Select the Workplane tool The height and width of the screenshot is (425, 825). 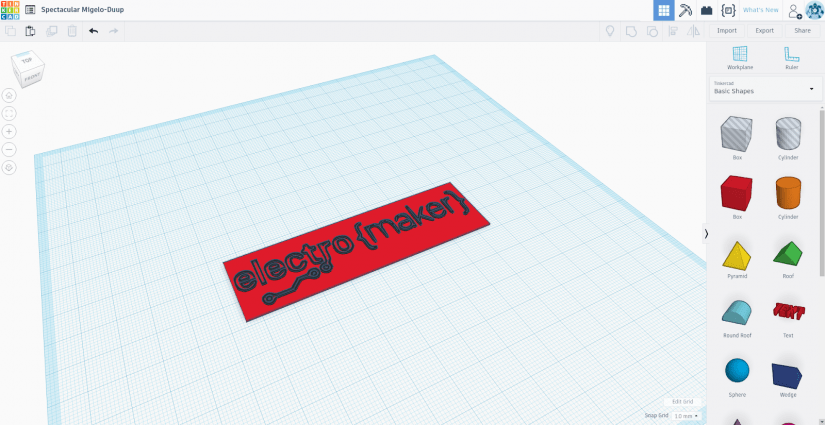tap(740, 58)
